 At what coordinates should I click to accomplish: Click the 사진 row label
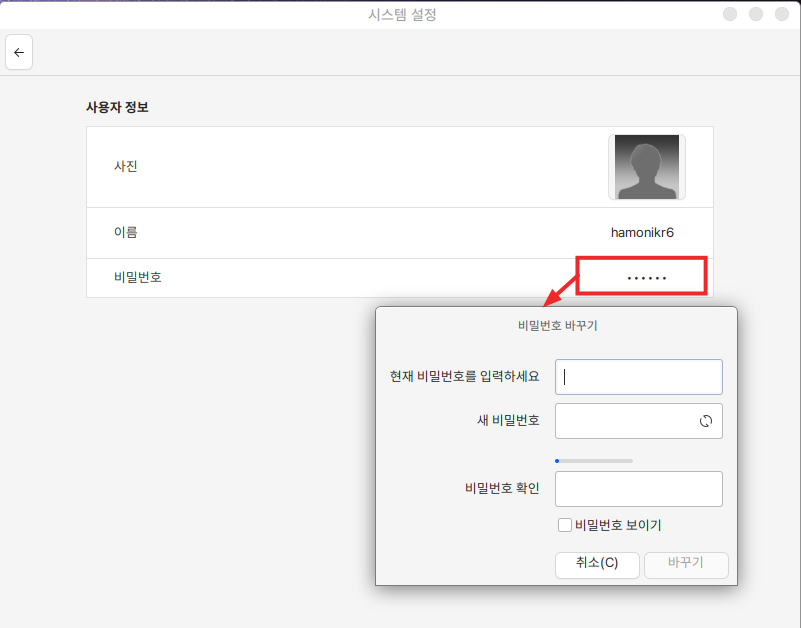[126, 167]
